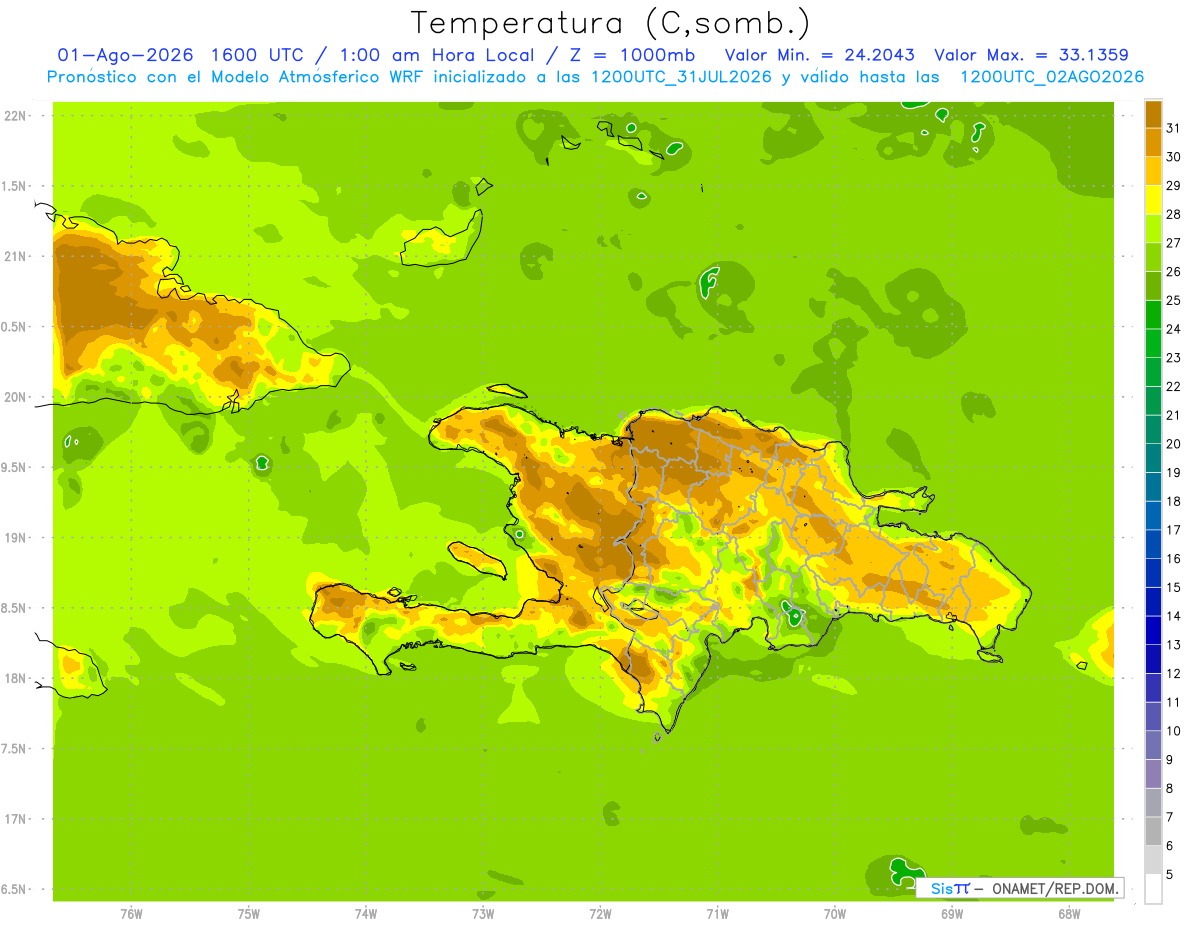Click the '19N' latitude label

[x=17, y=538]
